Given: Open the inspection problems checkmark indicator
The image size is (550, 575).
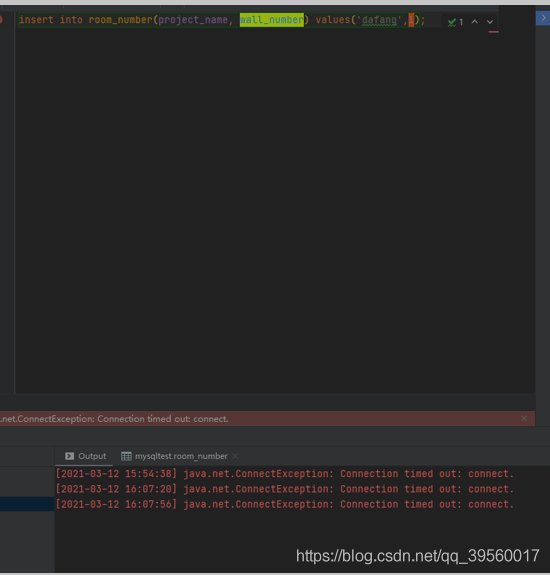Looking at the screenshot, I should [455, 22].
